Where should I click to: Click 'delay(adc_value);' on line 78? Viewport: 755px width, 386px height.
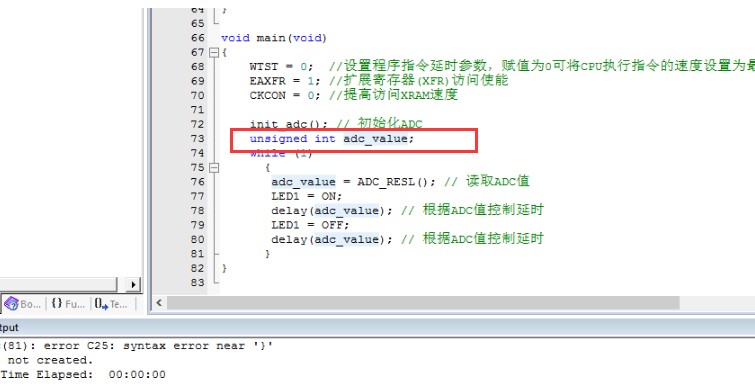[x=332, y=211]
